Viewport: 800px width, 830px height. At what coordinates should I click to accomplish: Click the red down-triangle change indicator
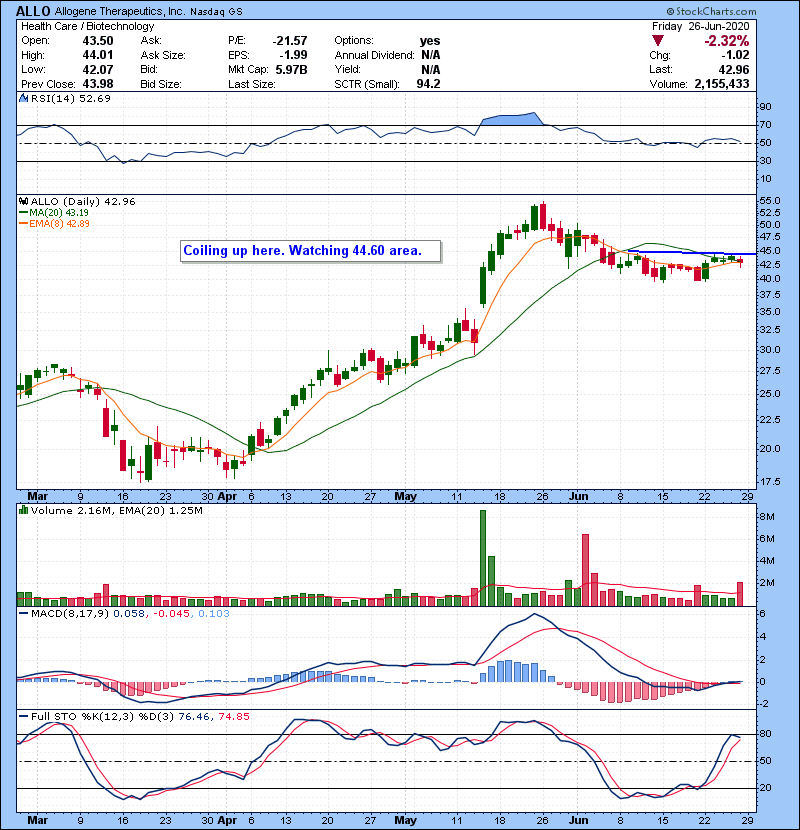658,41
